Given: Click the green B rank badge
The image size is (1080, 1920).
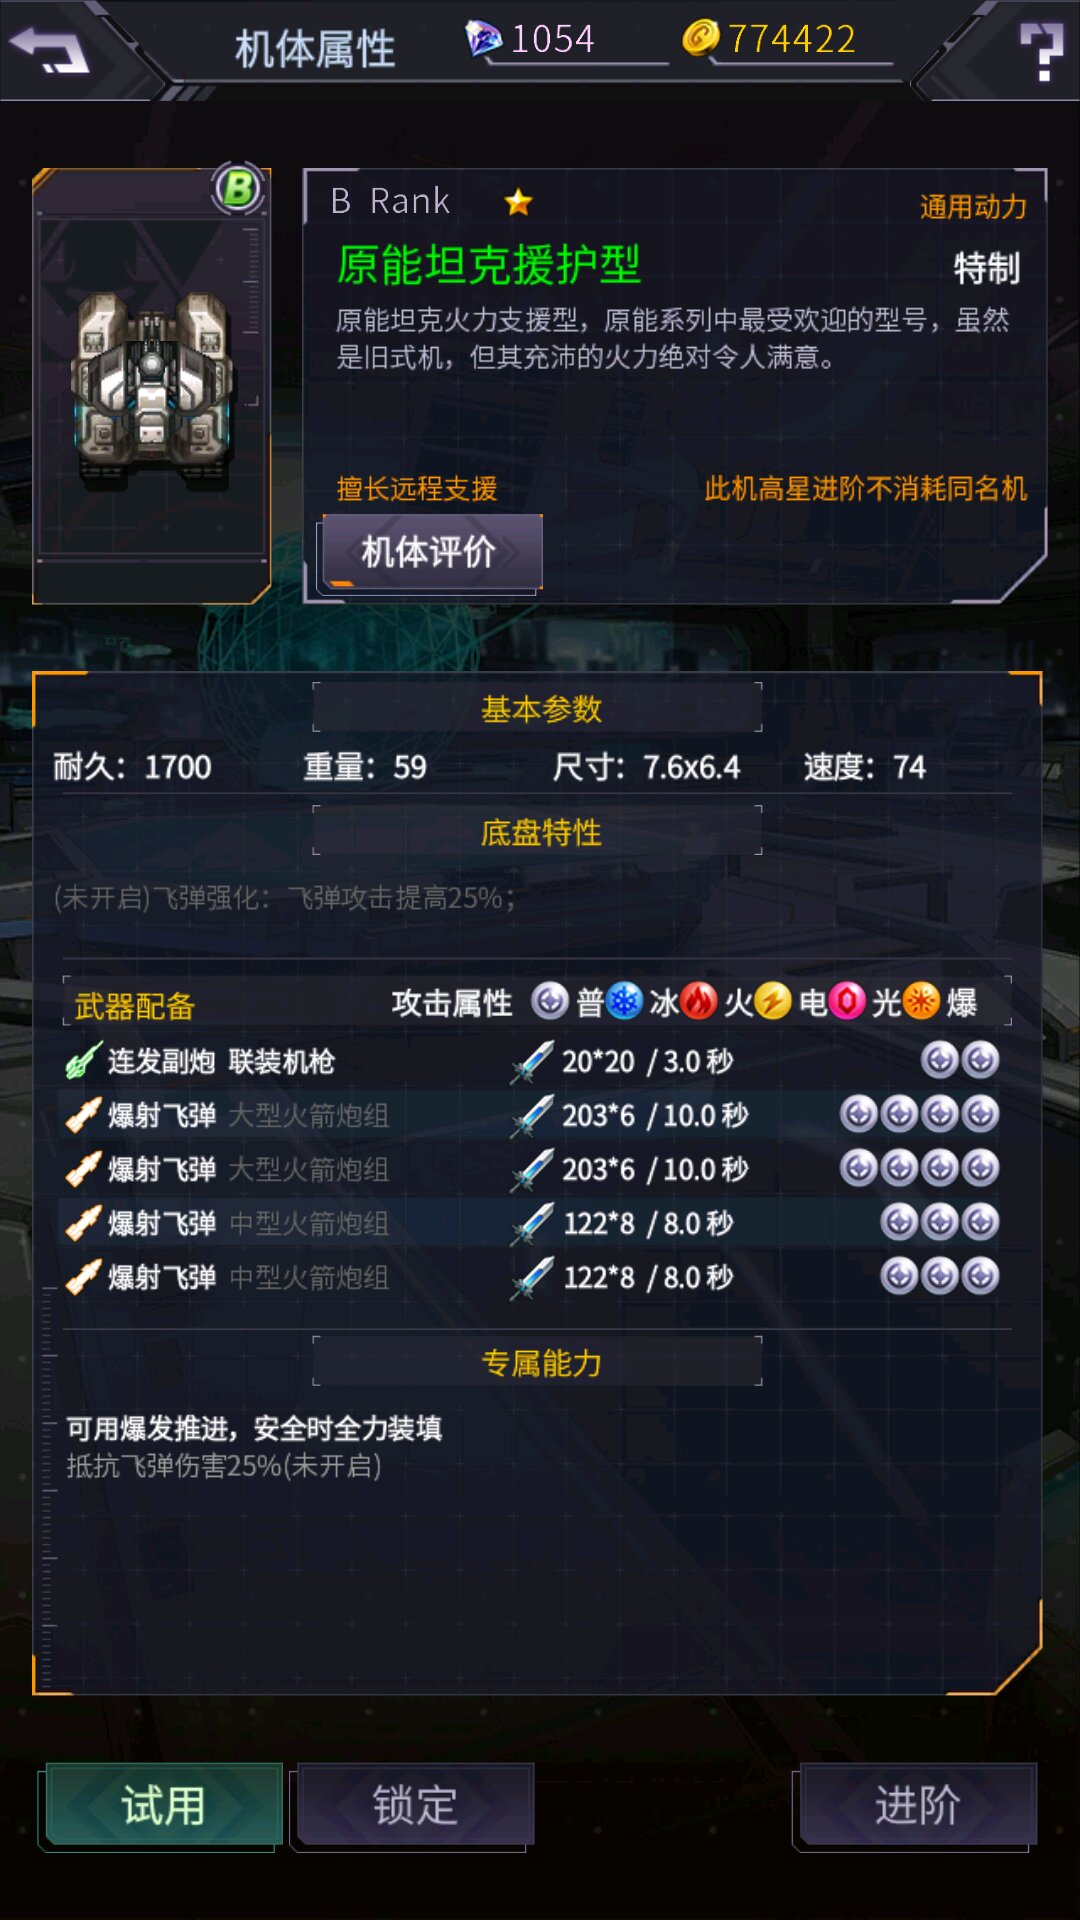Looking at the screenshot, I should pos(238,188).
